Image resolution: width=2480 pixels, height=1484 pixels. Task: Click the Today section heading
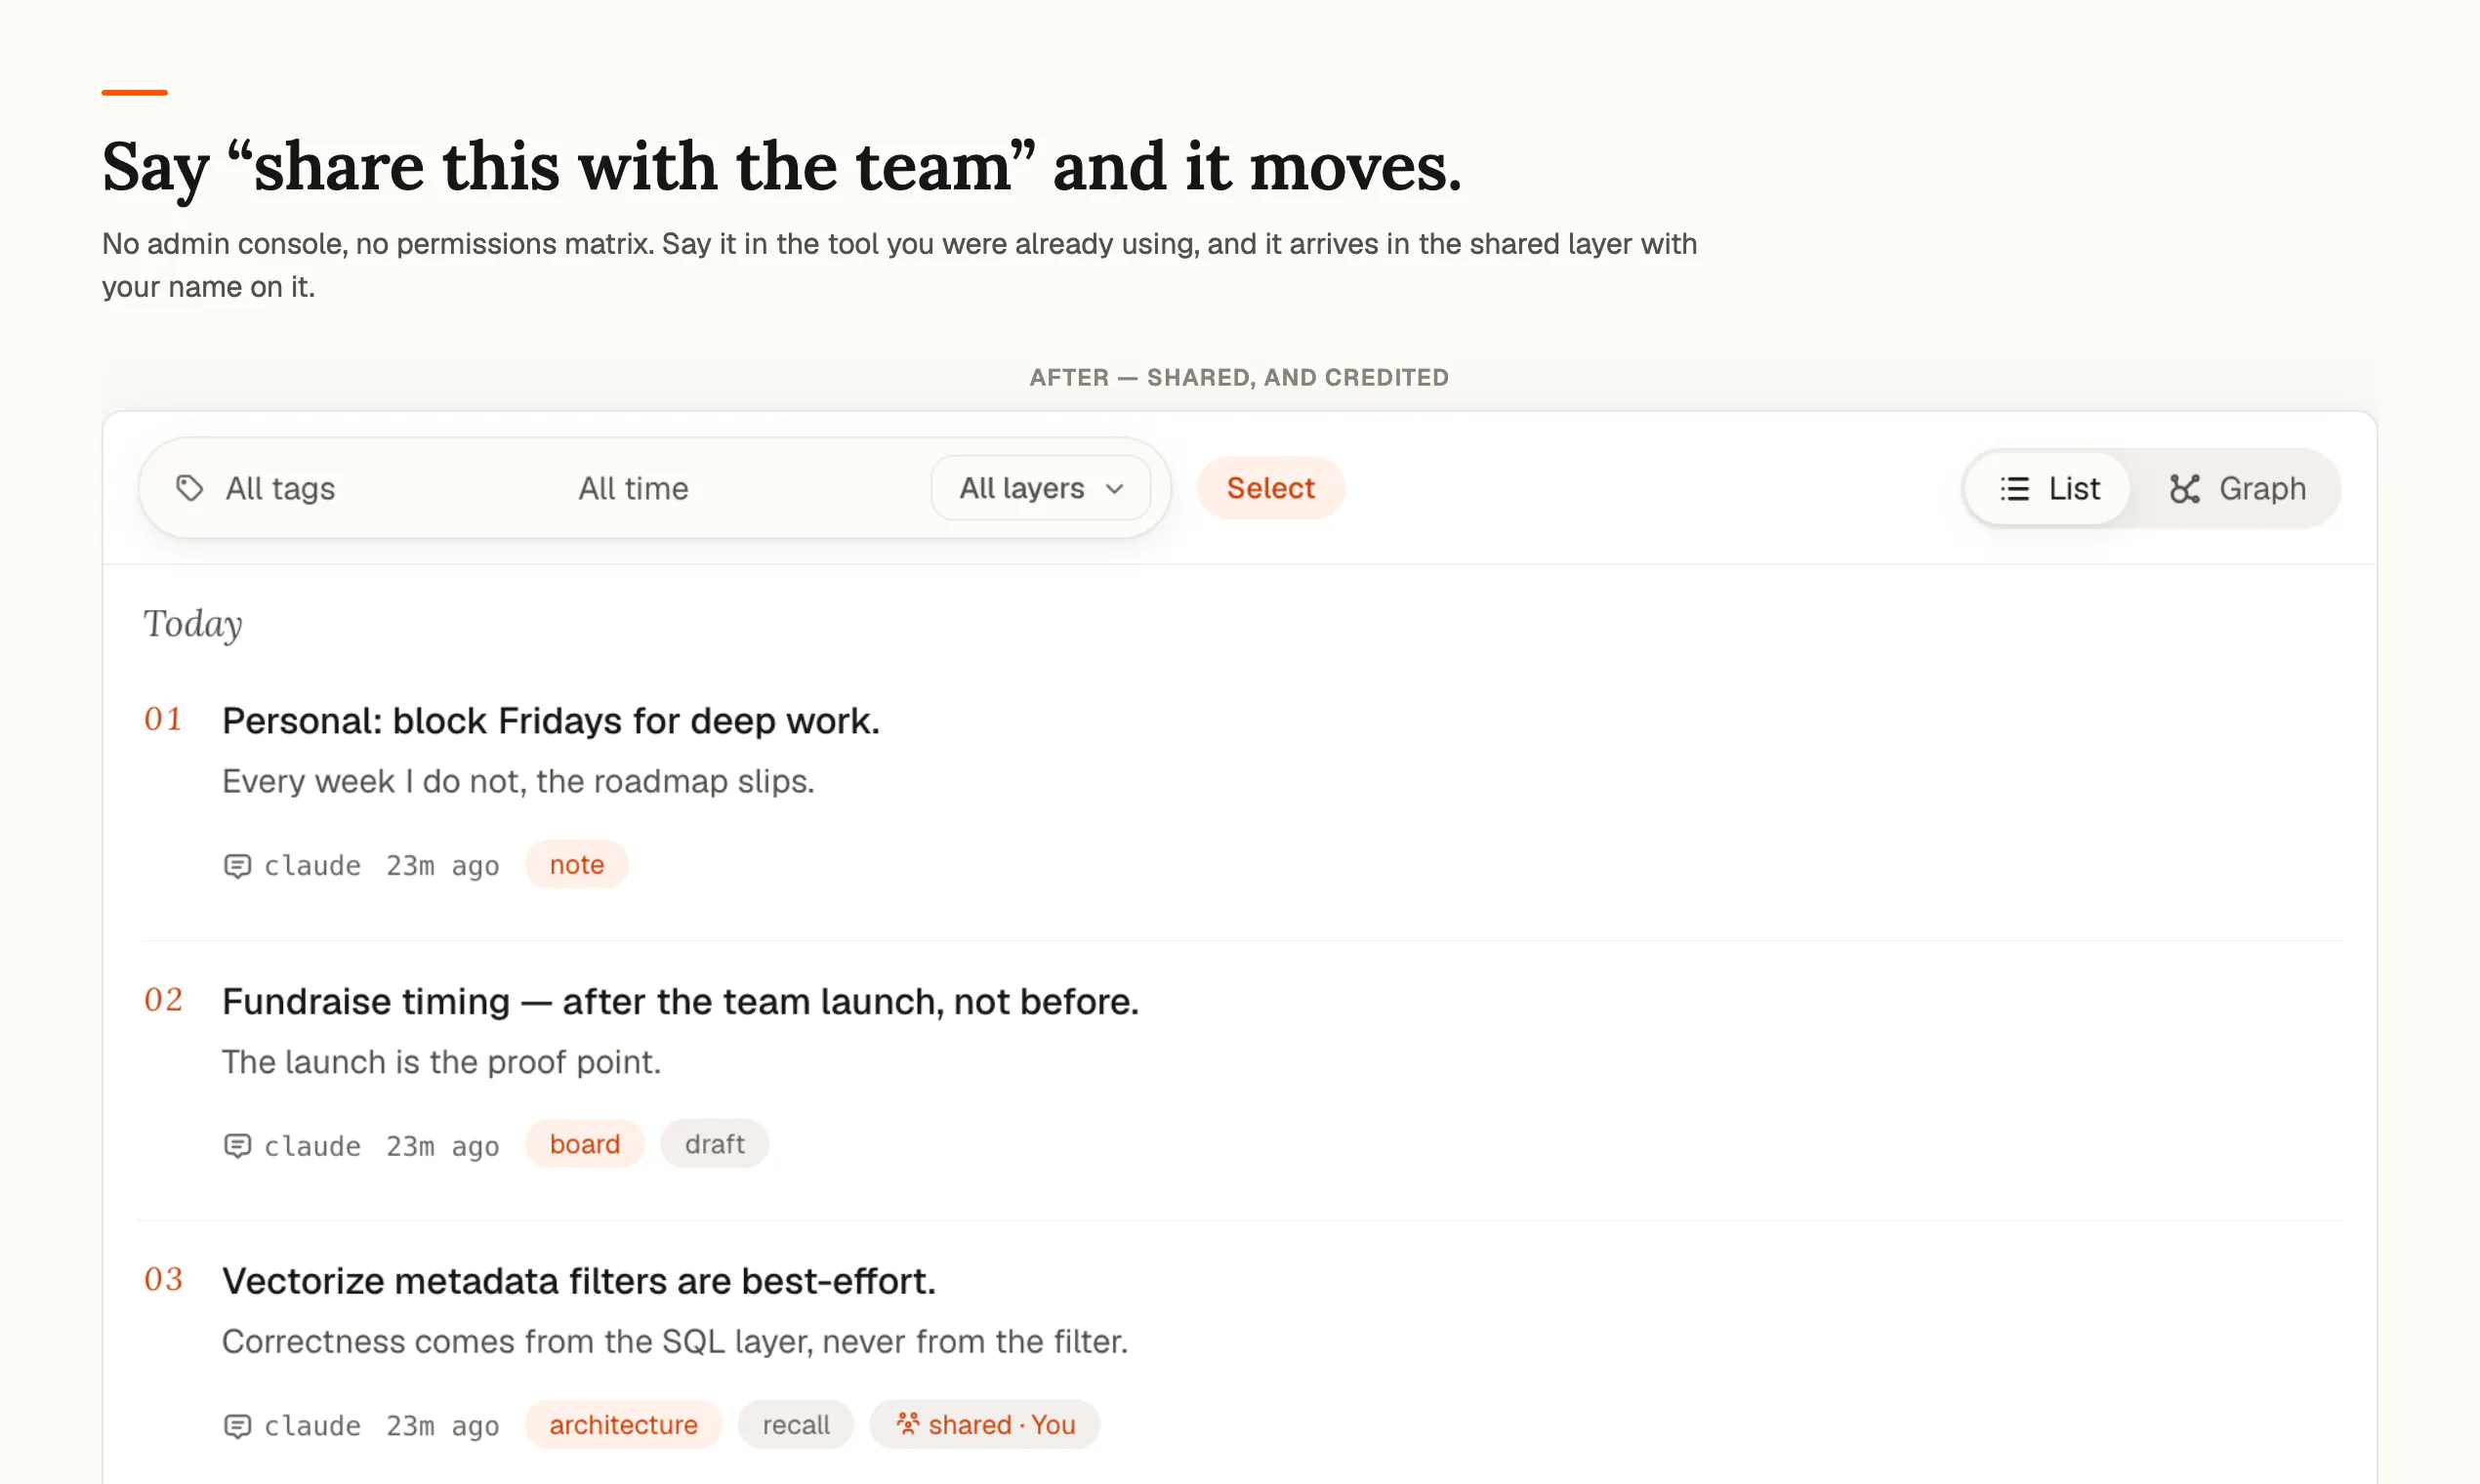tap(193, 625)
